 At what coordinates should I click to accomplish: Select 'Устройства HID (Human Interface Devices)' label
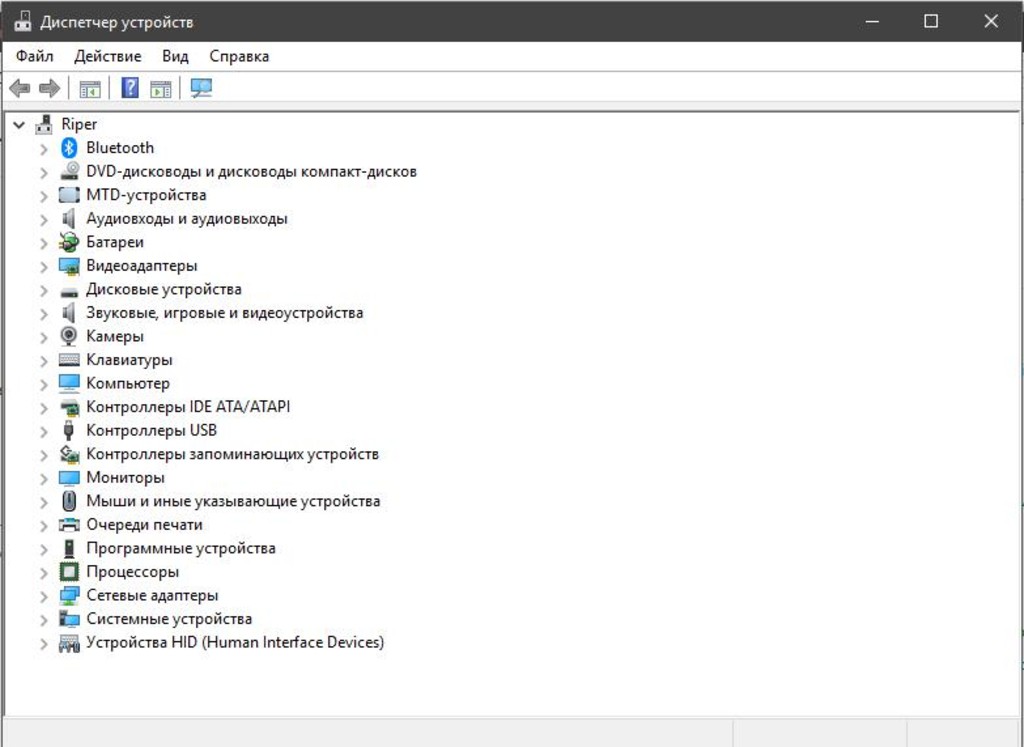coord(235,642)
